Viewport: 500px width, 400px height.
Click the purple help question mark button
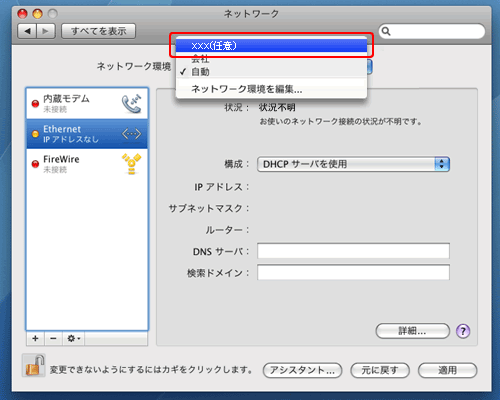(x=463, y=331)
